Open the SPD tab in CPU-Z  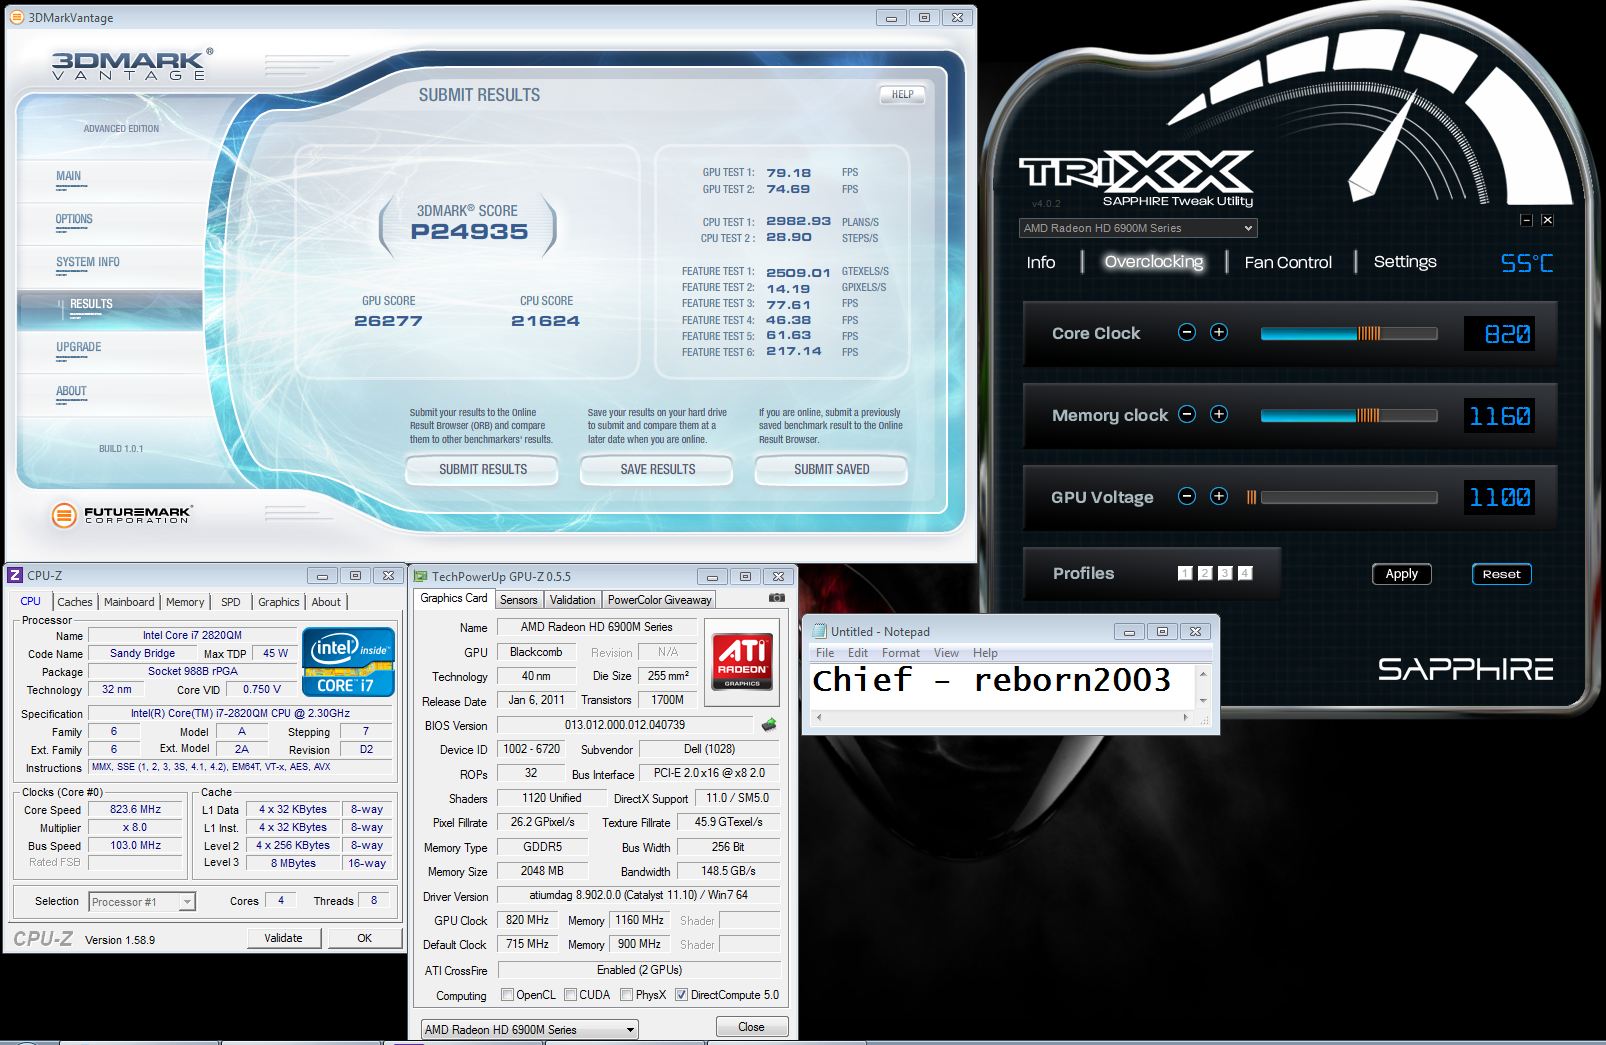231,602
